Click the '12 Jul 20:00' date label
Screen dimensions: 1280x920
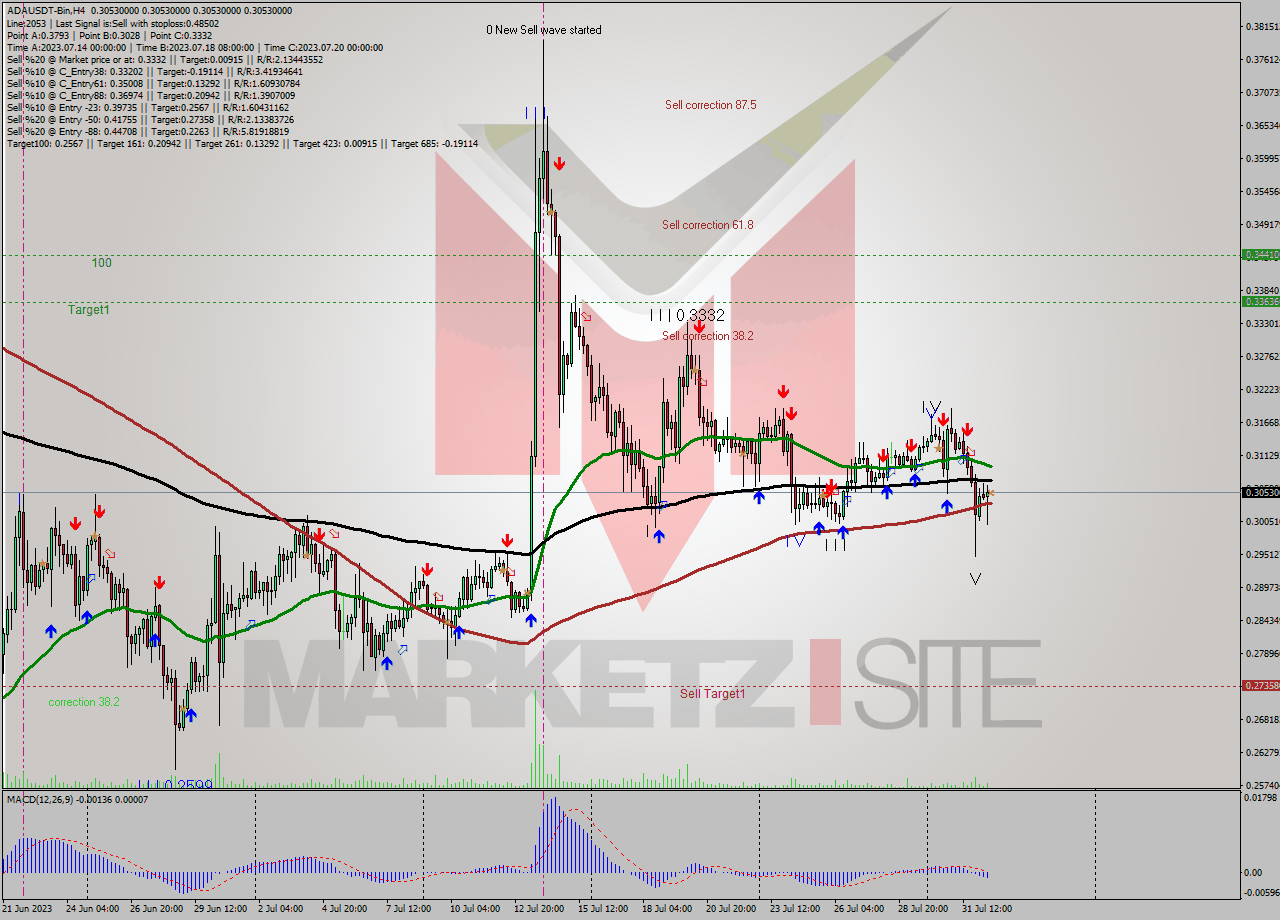(x=541, y=909)
